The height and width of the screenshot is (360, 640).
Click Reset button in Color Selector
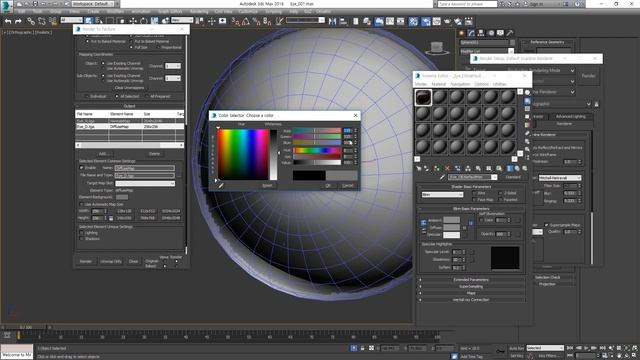click(267, 186)
